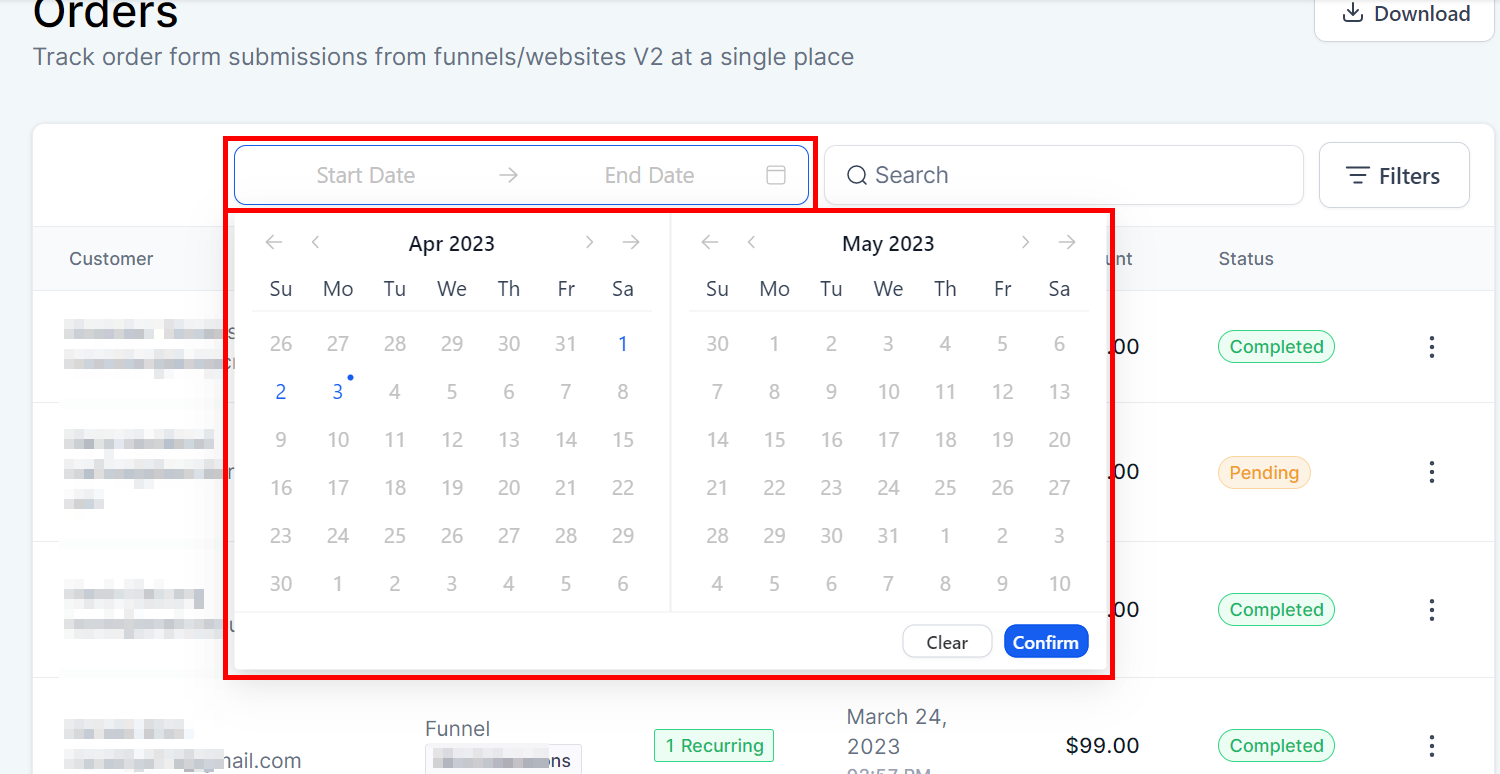The width and height of the screenshot is (1500, 774).
Task: Go to previous year in May calendar
Action: click(x=710, y=242)
